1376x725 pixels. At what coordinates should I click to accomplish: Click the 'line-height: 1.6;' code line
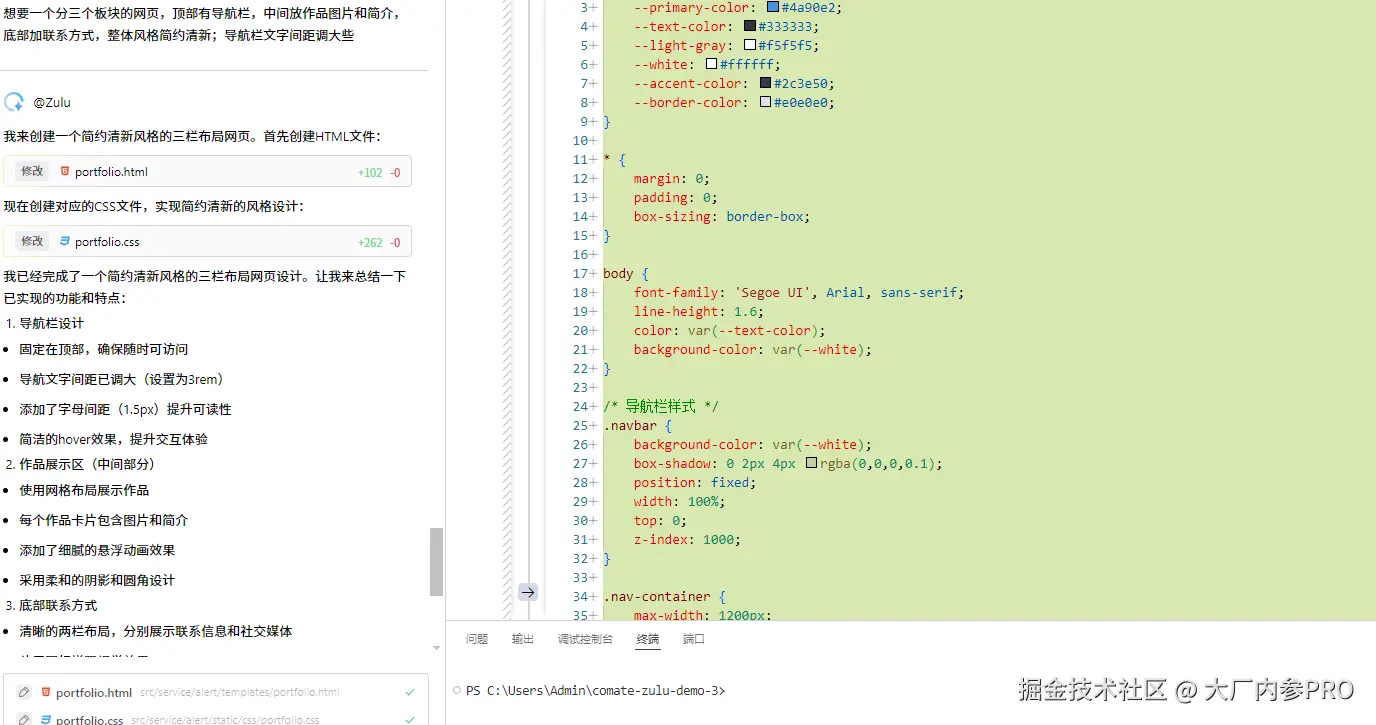click(698, 311)
